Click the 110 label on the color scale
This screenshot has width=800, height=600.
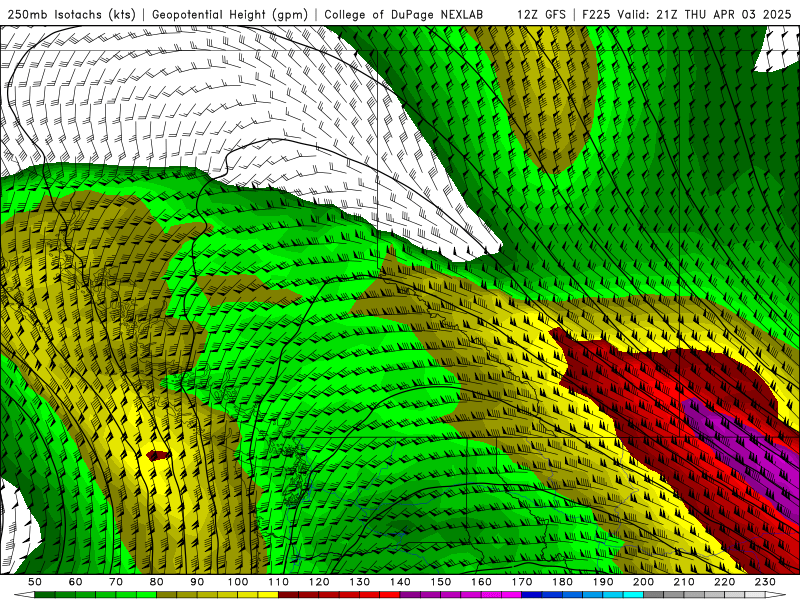click(x=279, y=582)
